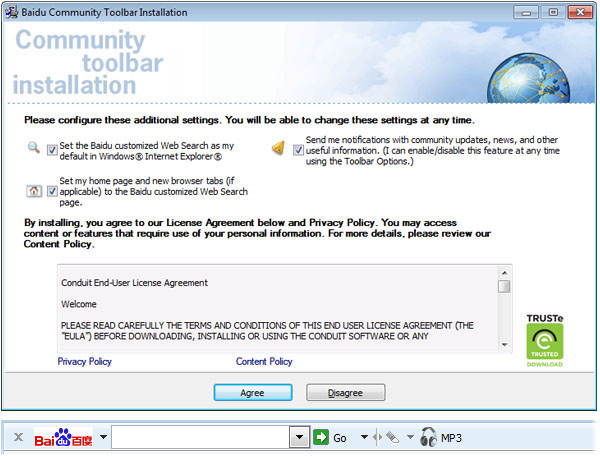Click the license scroll down arrow

[504, 345]
